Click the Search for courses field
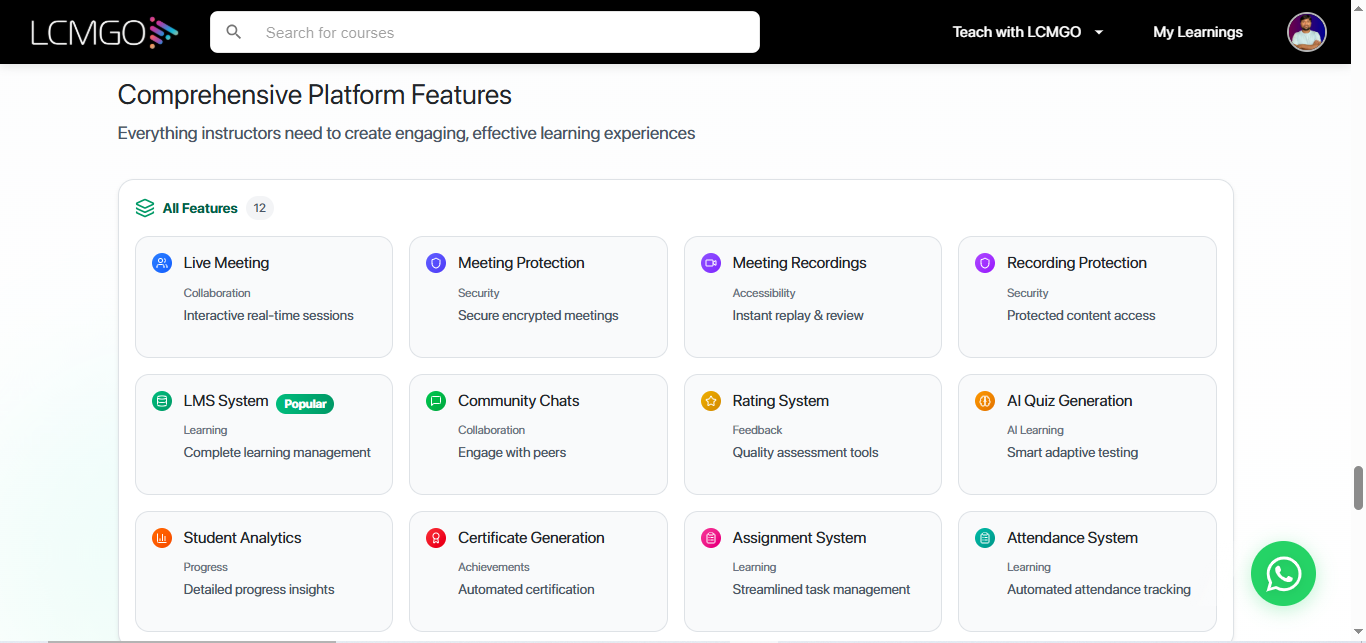 point(500,32)
